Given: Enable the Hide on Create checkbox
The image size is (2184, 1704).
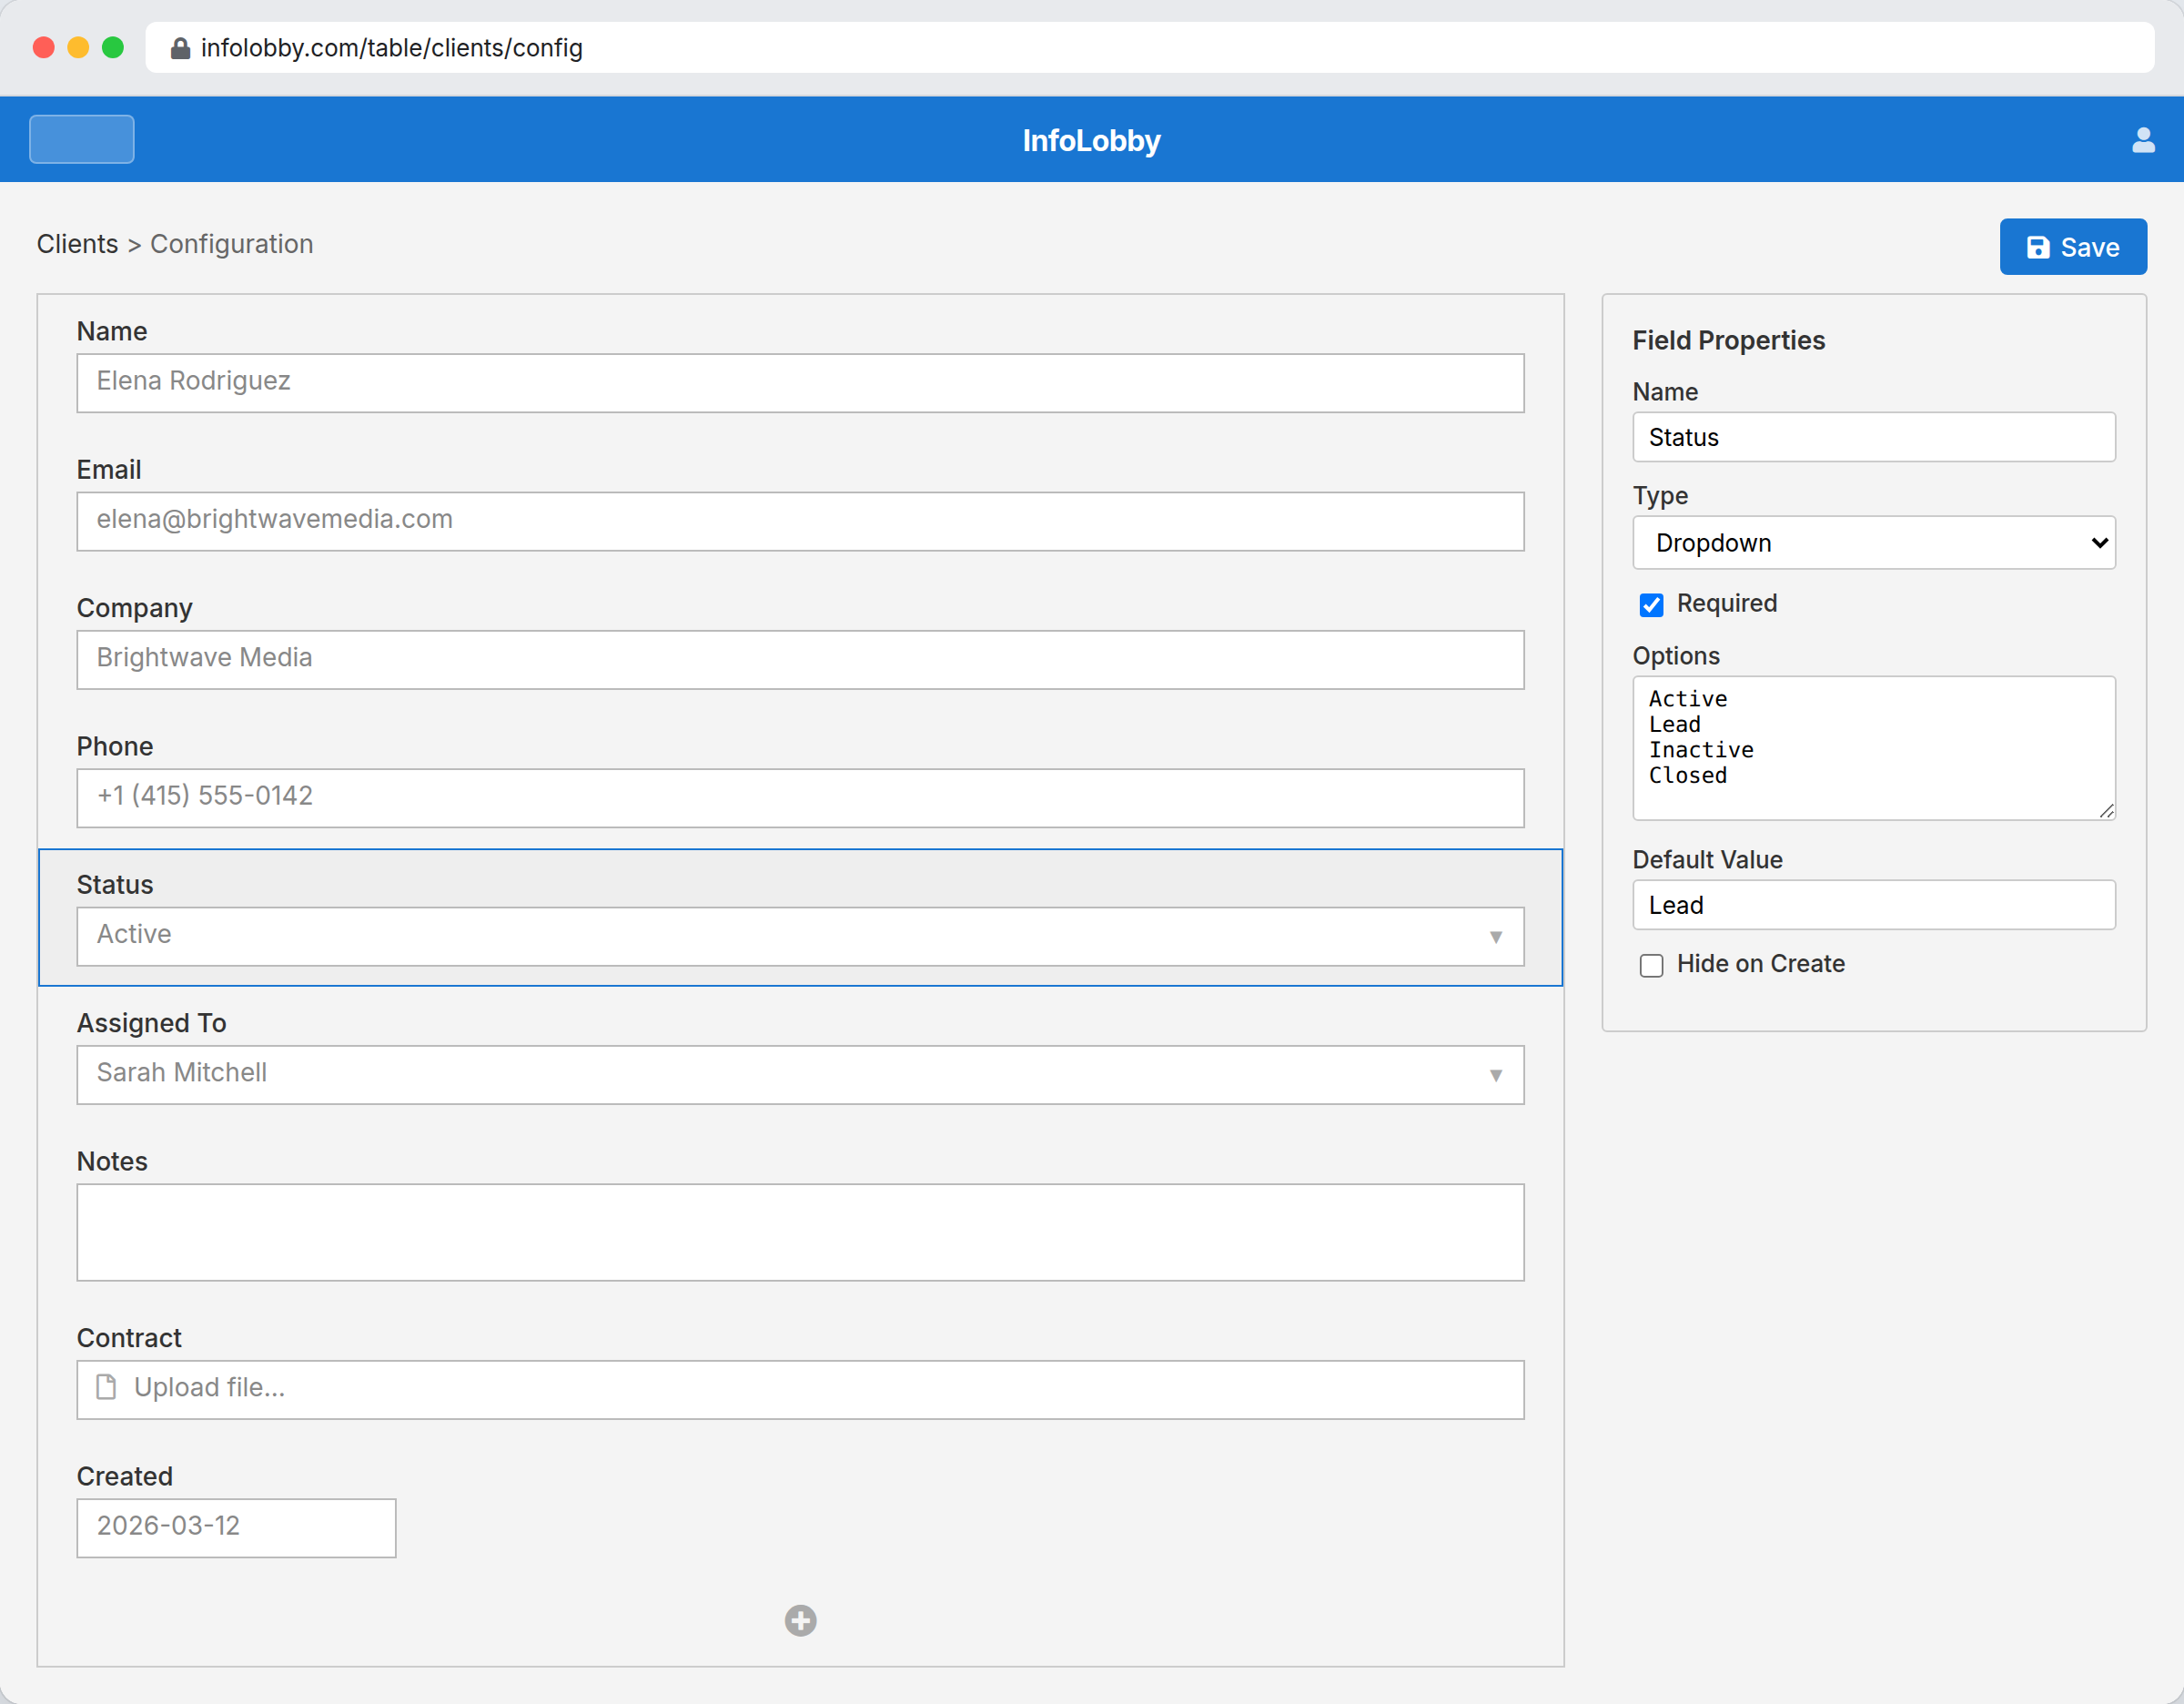Looking at the screenshot, I should pos(1650,965).
